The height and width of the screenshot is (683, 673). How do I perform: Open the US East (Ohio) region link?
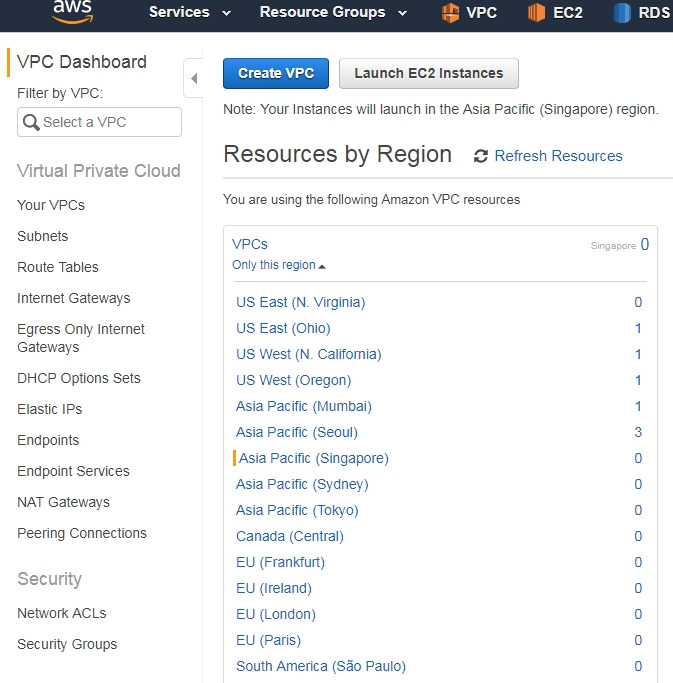pyautogui.click(x=283, y=328)
